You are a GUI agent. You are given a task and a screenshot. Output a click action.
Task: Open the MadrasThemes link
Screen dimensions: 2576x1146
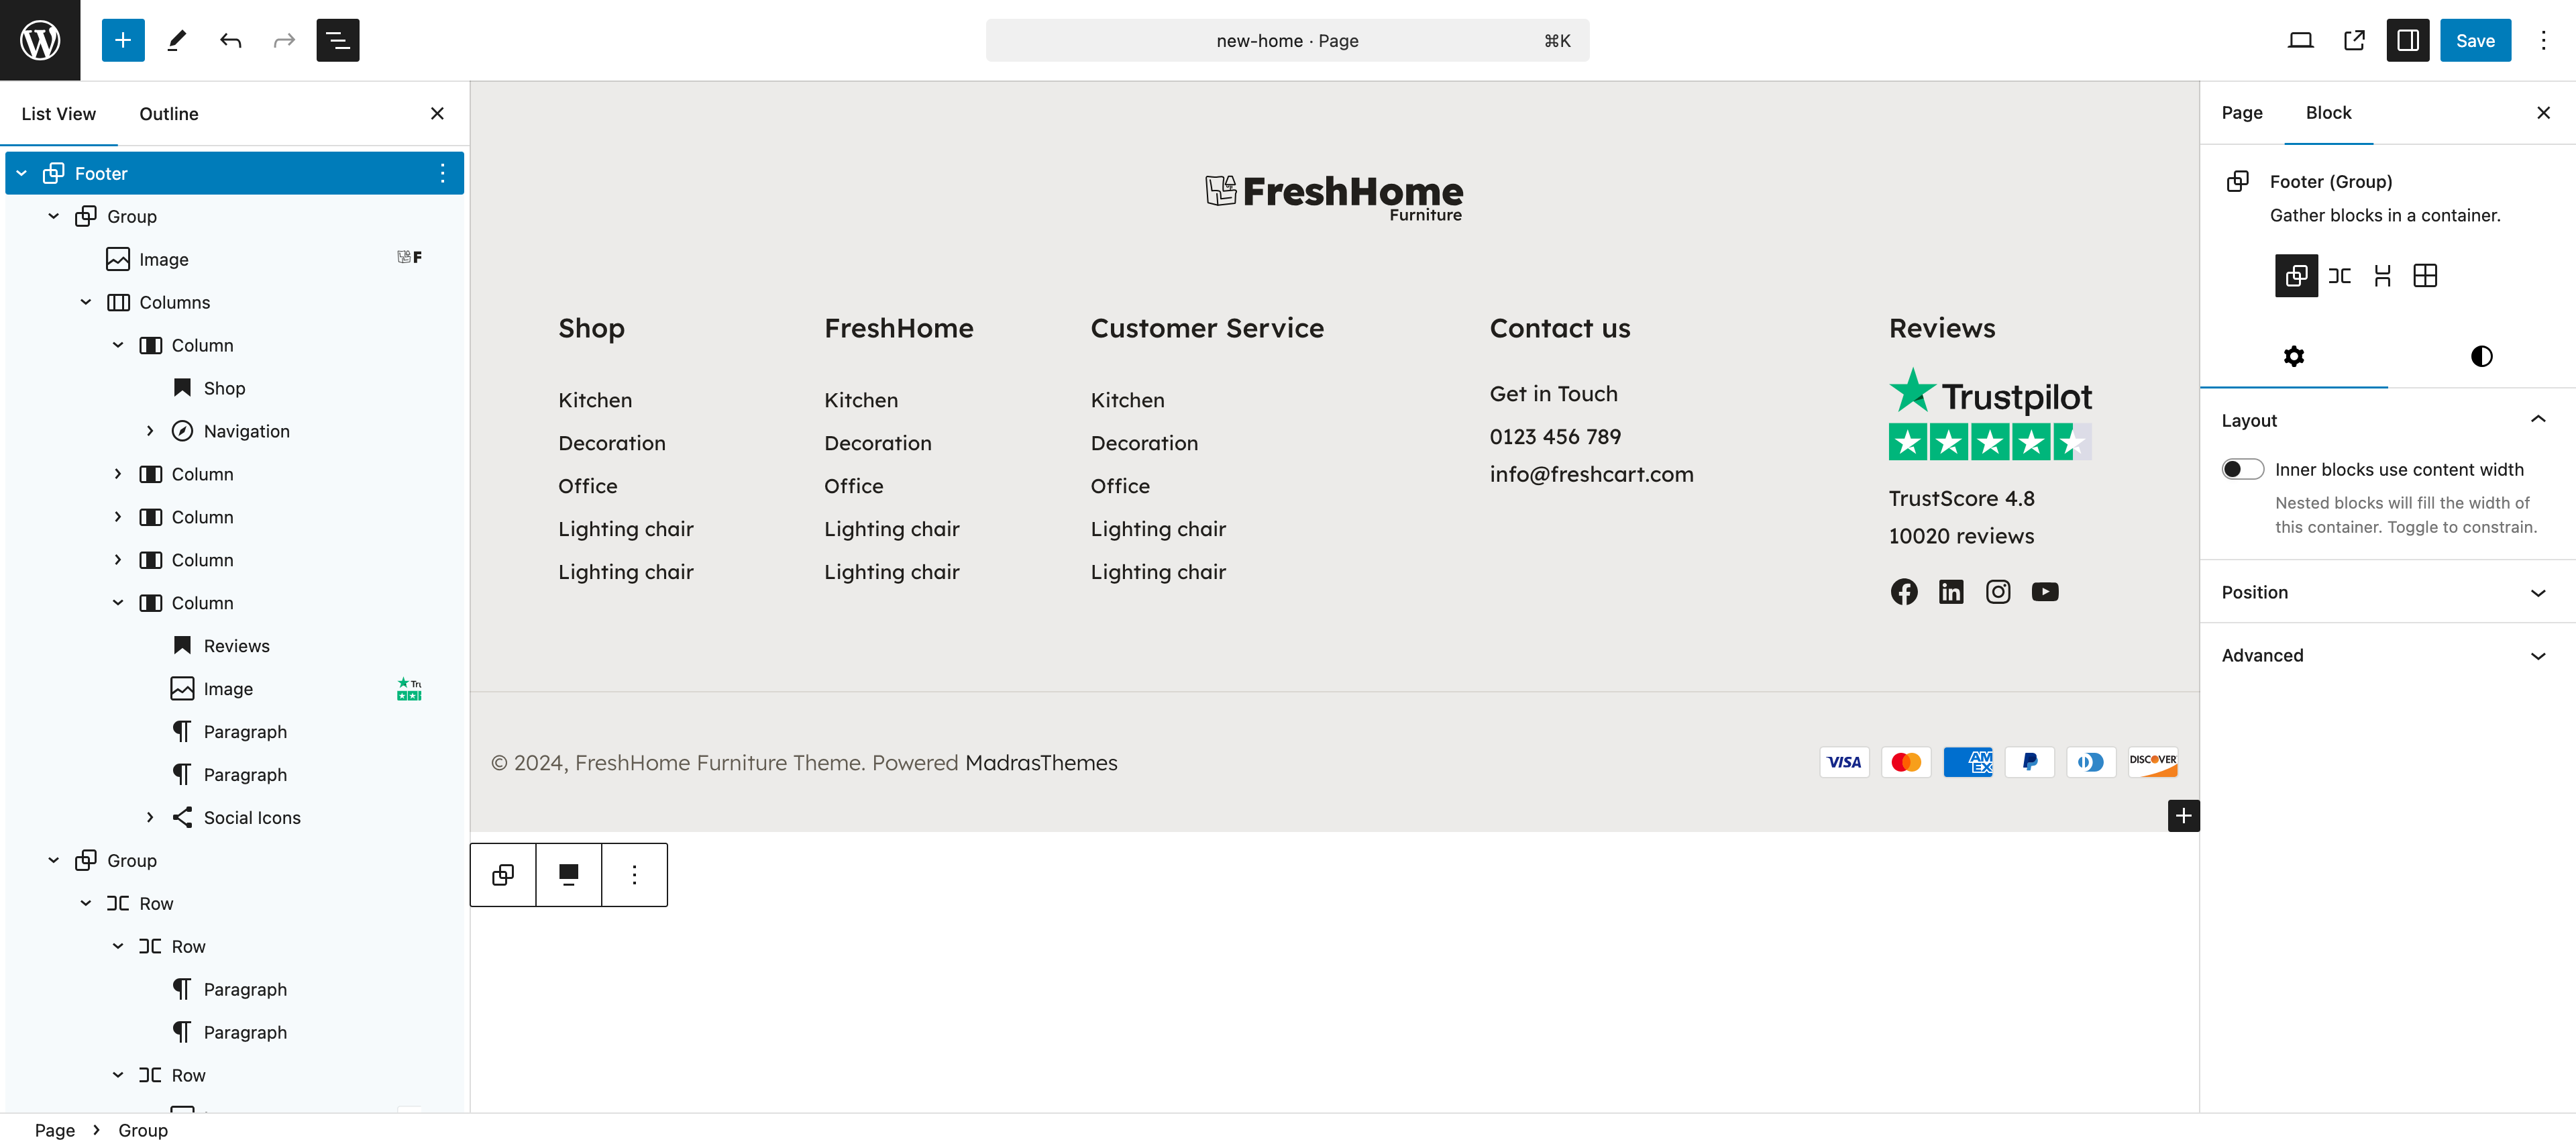pos(1041,762)
